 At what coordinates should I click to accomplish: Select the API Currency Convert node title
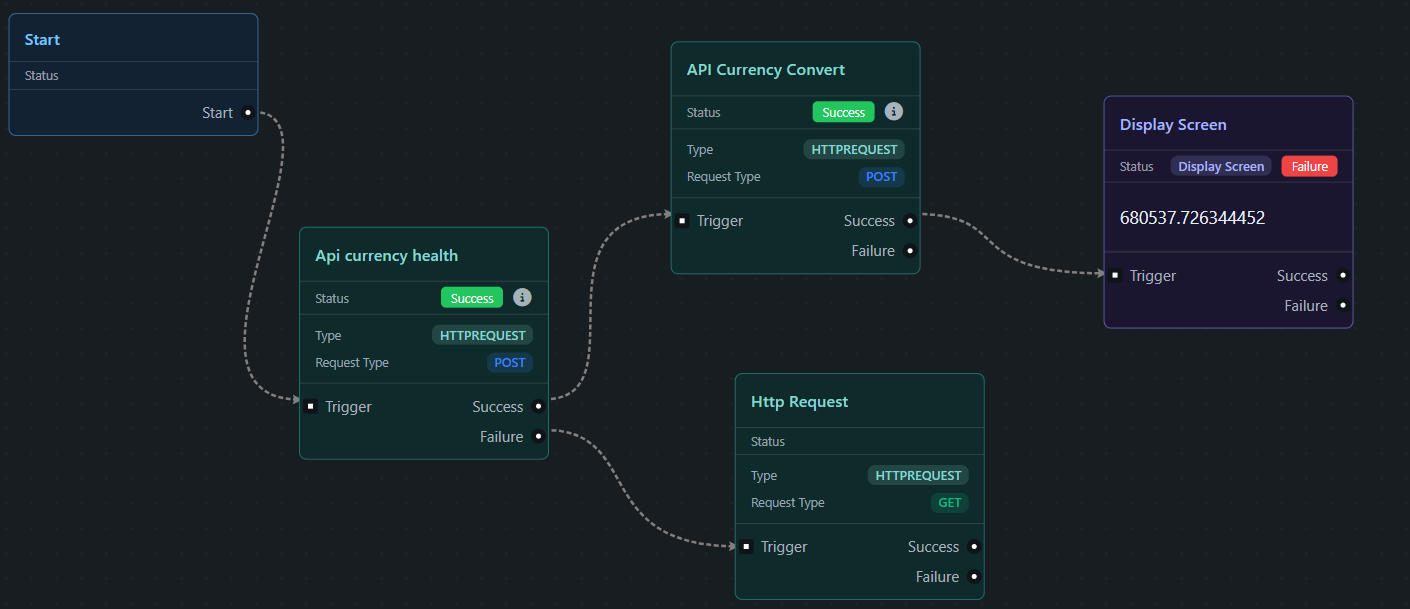pyautogui.click(x=765, y=69)
